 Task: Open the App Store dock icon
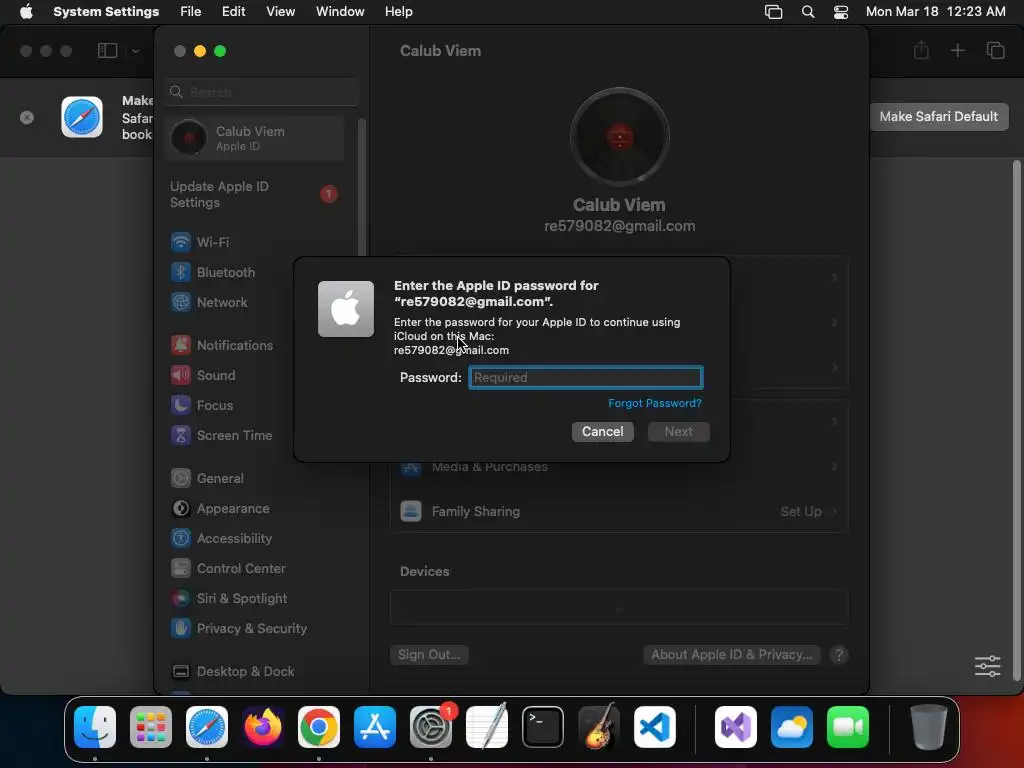tap(375, 727)
